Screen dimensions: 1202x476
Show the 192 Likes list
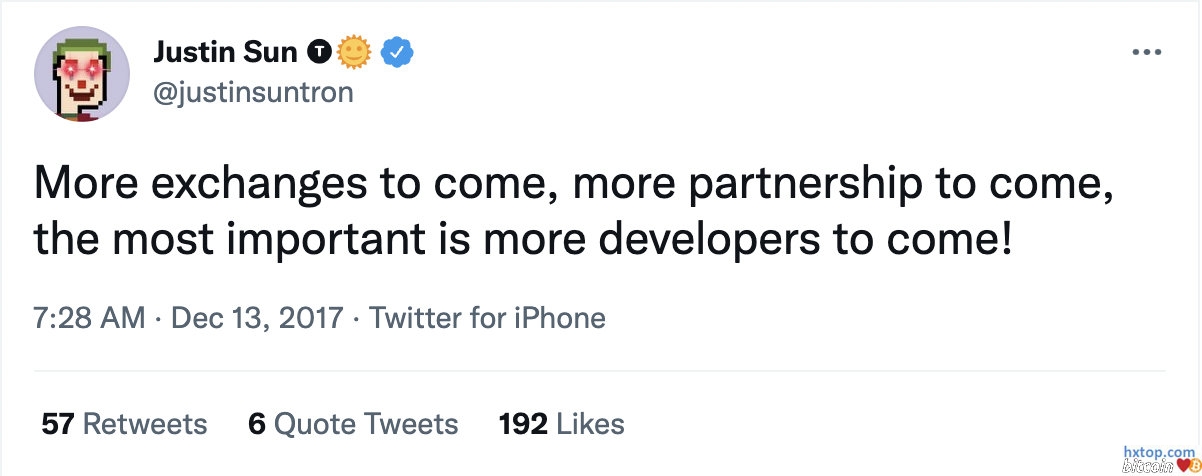click(x=561, y=424)
